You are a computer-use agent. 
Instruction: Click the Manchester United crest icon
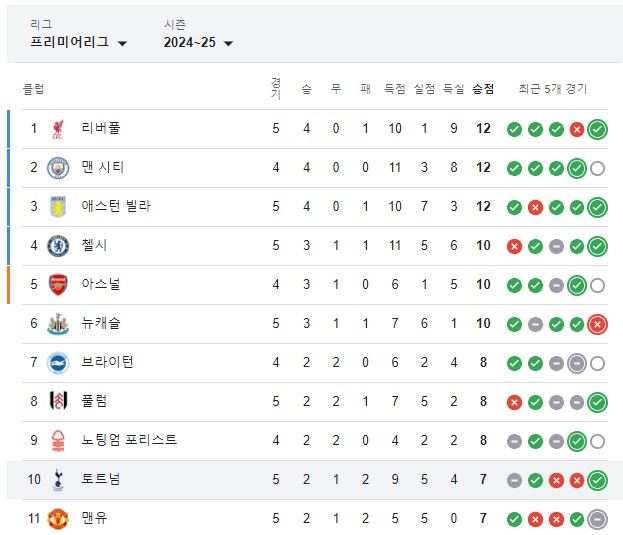pyautogui.click(x=58, y=519)
